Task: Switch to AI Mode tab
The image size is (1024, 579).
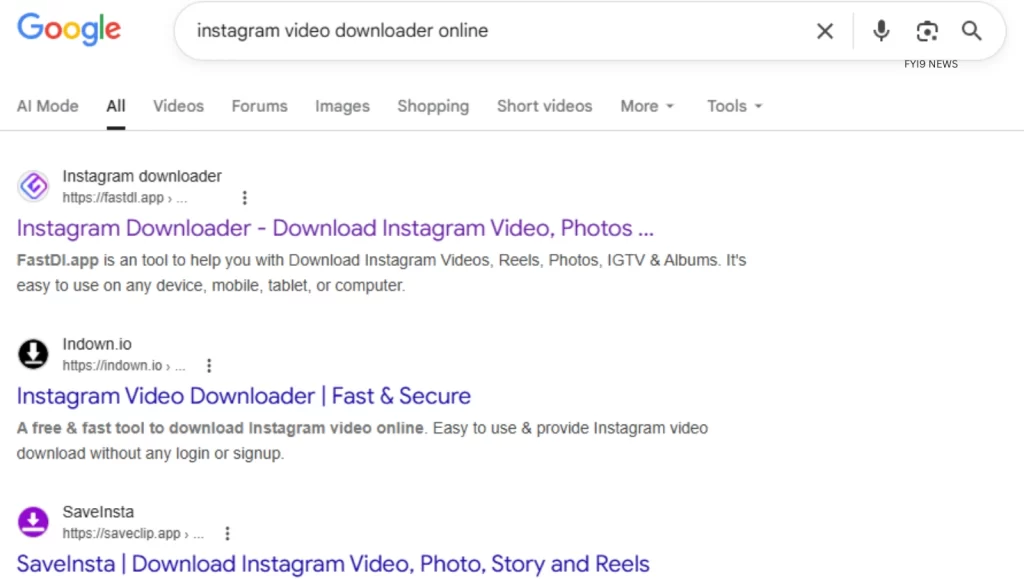Action: point(48,106)
